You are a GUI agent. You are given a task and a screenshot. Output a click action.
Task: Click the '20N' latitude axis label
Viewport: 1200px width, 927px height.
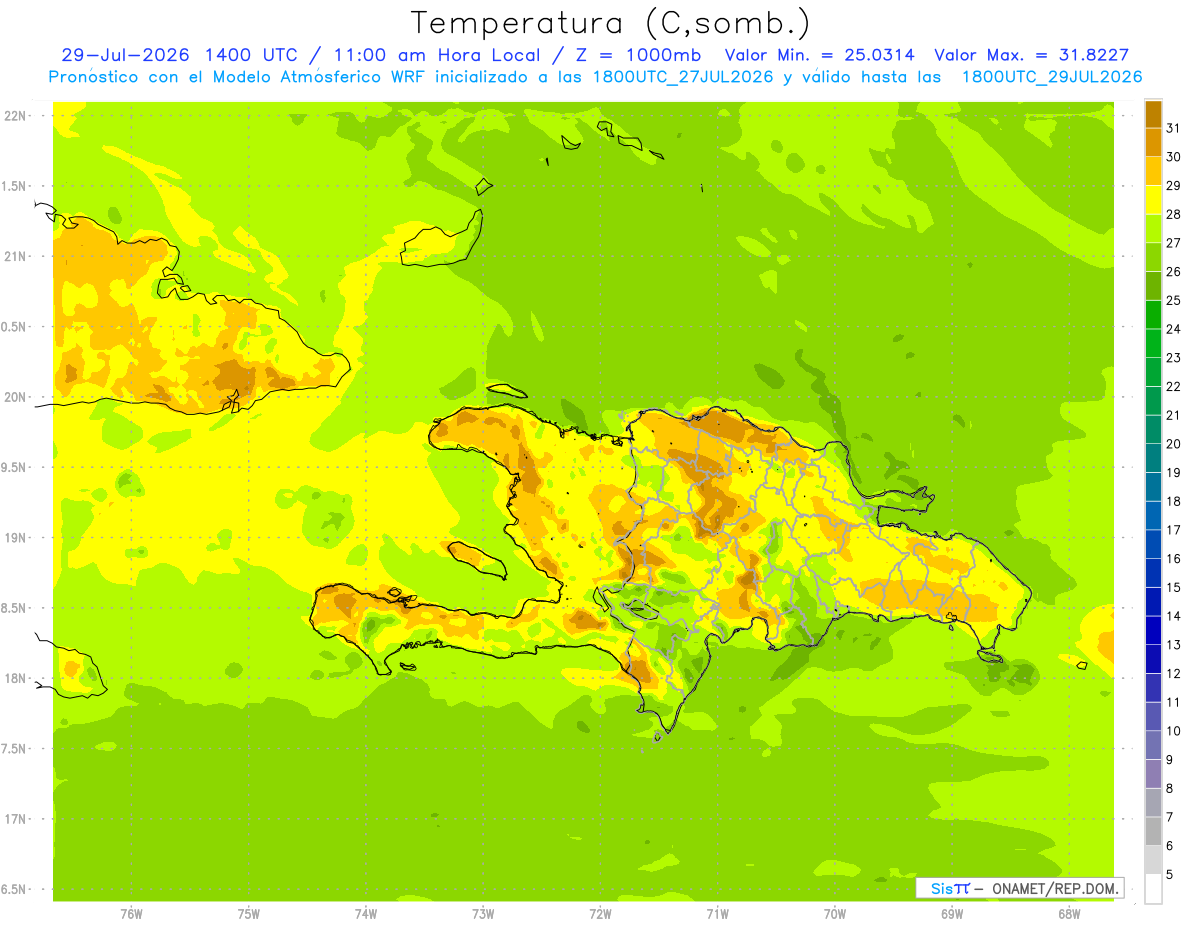[15, 397]
